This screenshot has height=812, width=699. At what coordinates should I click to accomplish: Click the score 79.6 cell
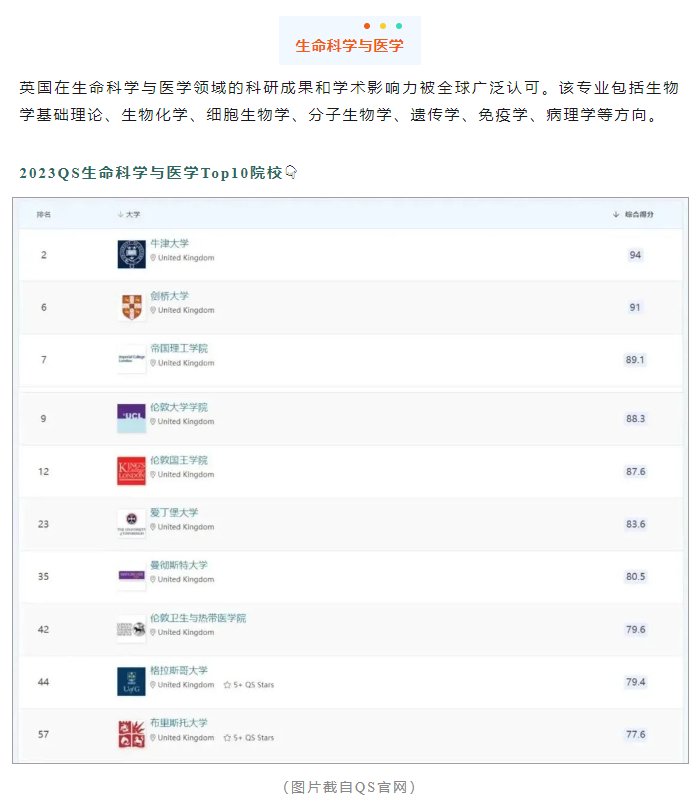636,630
